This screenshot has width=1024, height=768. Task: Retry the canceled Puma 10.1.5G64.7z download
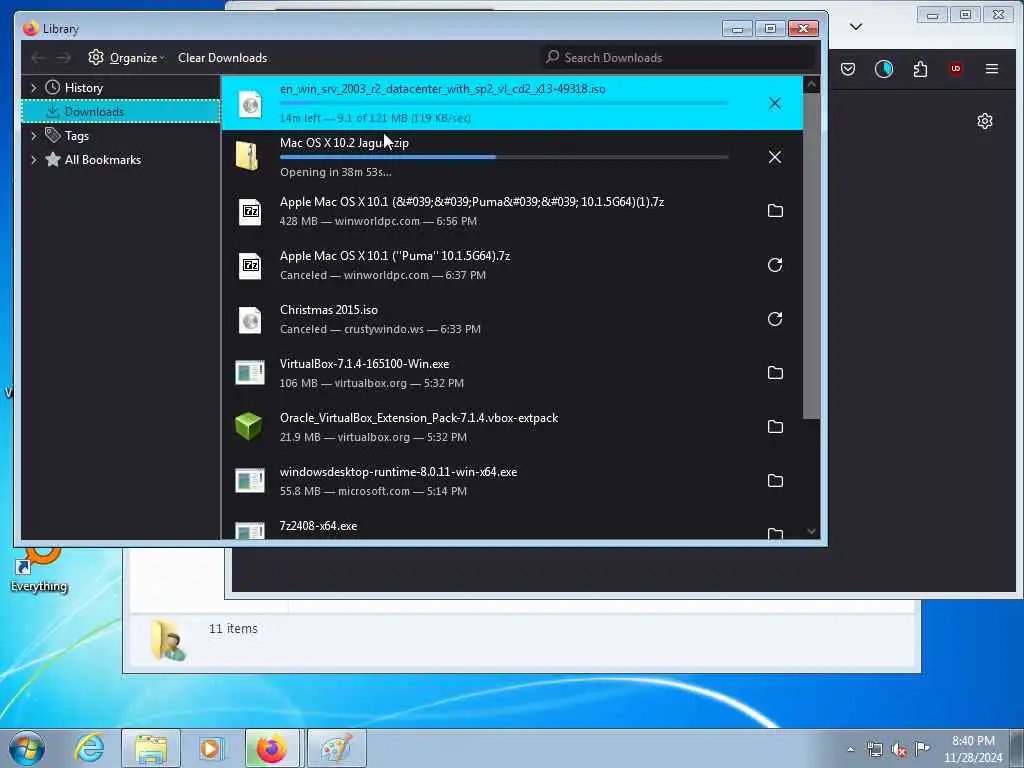pyautogui.click(x=775, y=265)
